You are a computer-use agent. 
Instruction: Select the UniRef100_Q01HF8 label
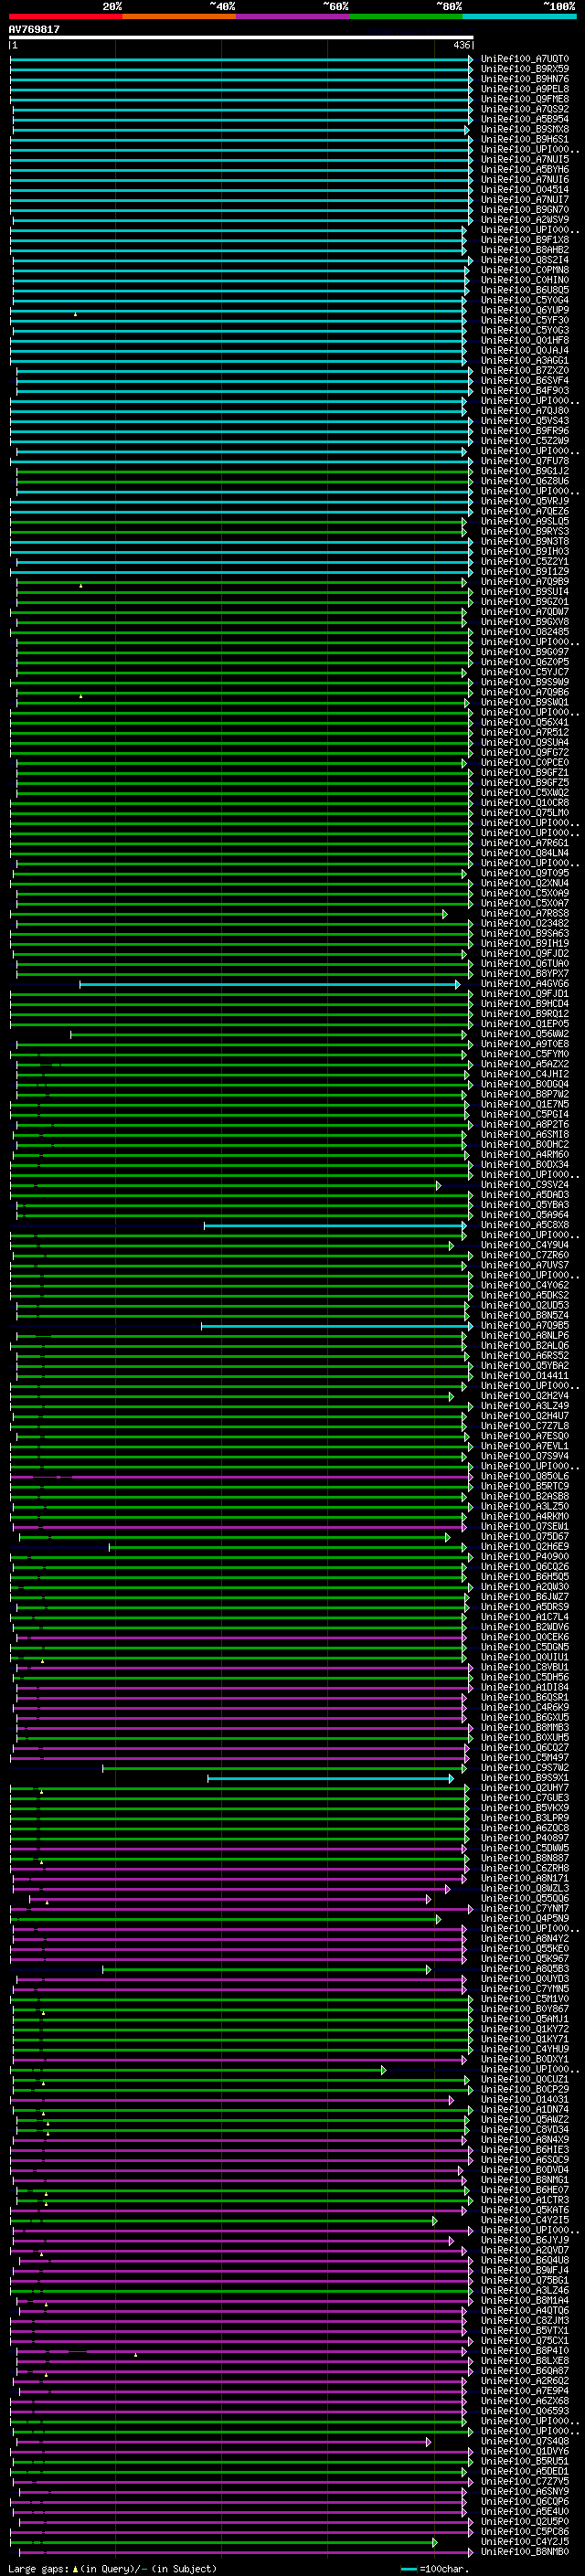525,340
